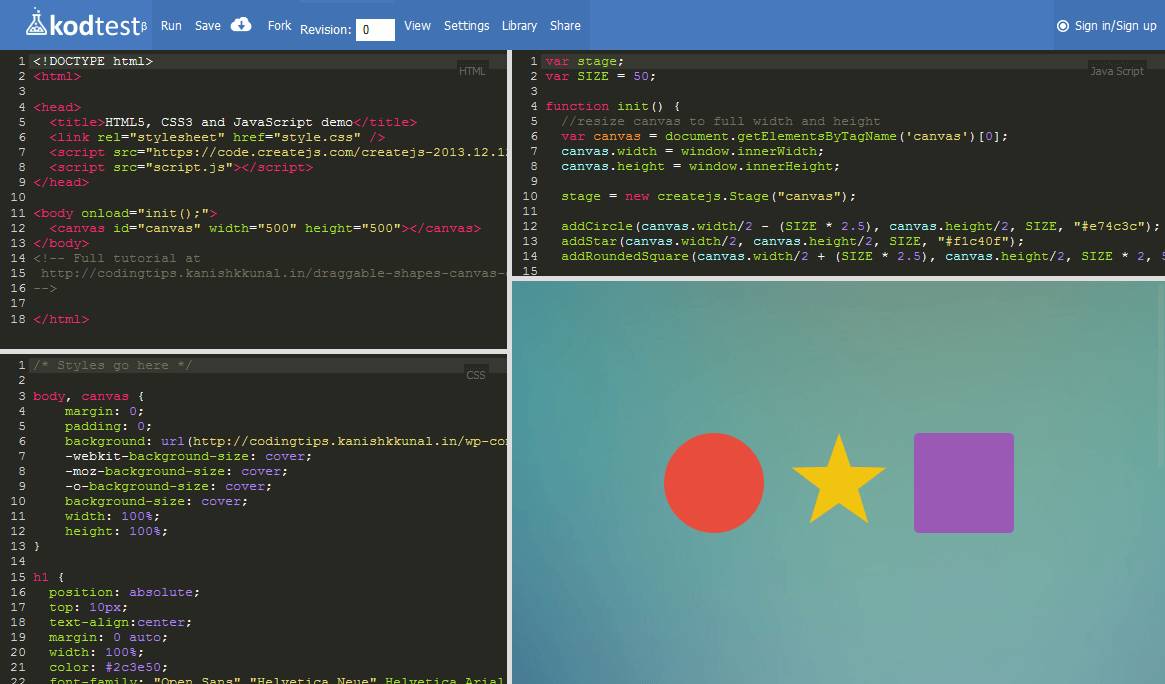Image resolution: width=1165 pixels, height=684 pixels.
Task: Click the Fork option
Action: pos(279,25)
